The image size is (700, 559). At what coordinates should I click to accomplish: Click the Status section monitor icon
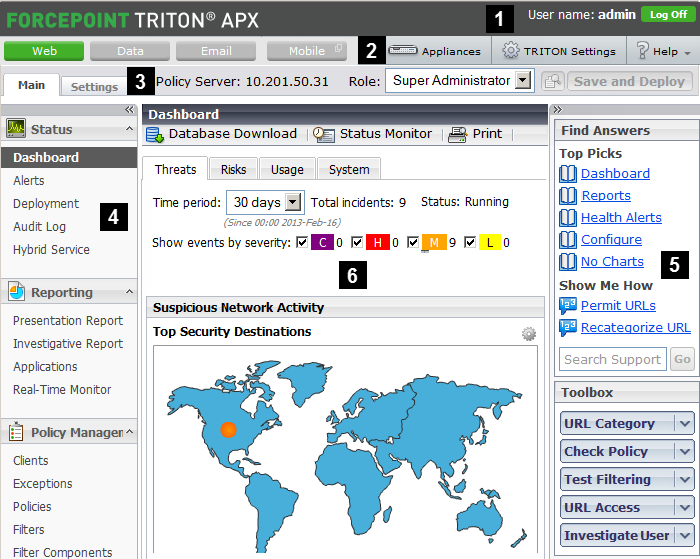pyautogui.click(x=16, y=129)
